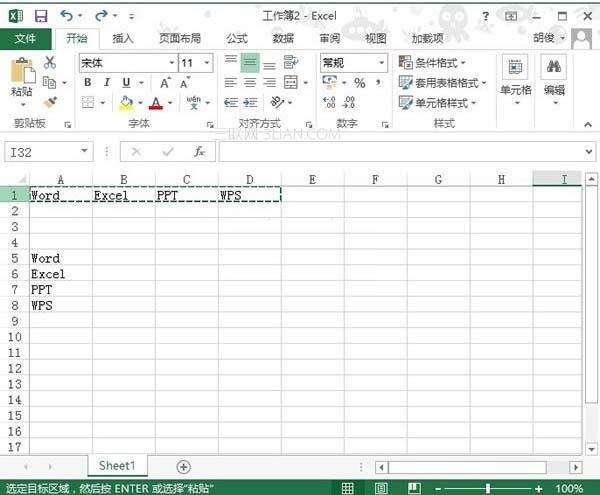The image size is (600, 495).
Task: Expand 套用表格格式 table format menu
Action: (442, 83)
